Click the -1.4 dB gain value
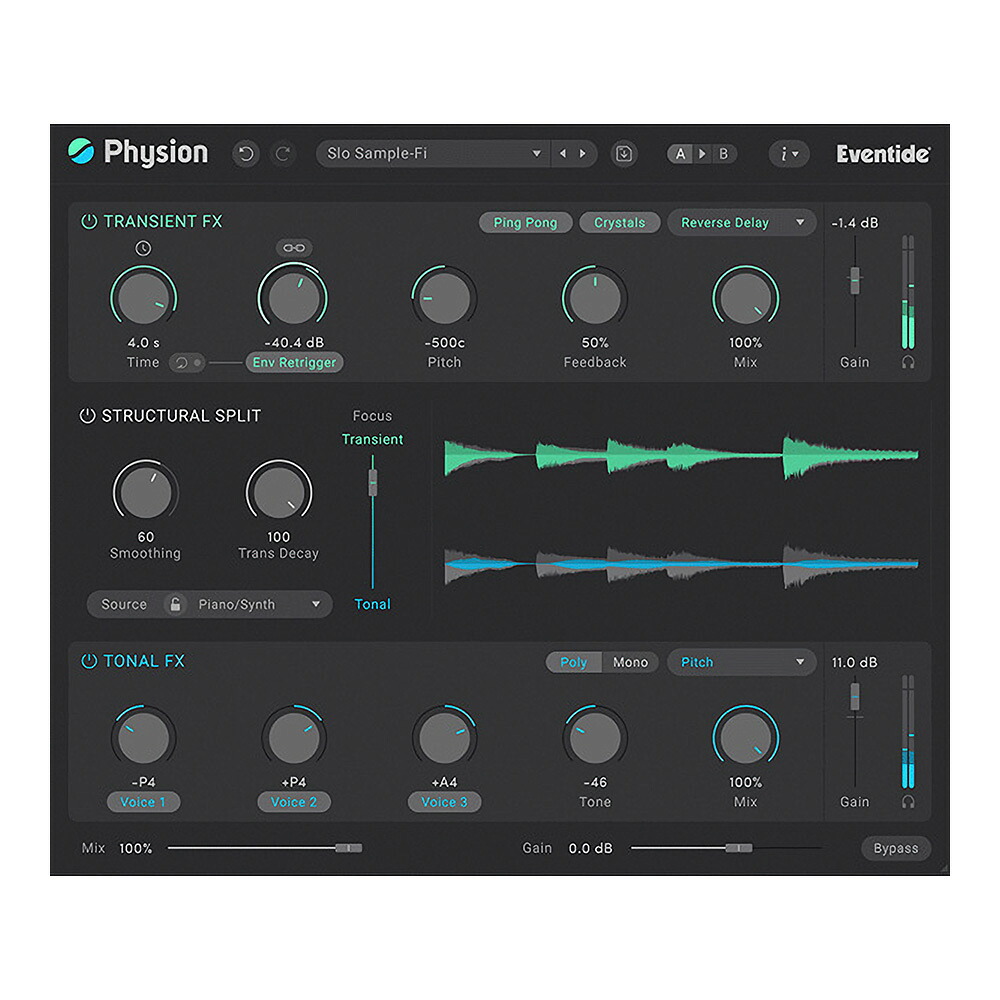Image resolution: width=1000 pixels, height=1000 pixels. pyautogui.click(x=855, y=223)
